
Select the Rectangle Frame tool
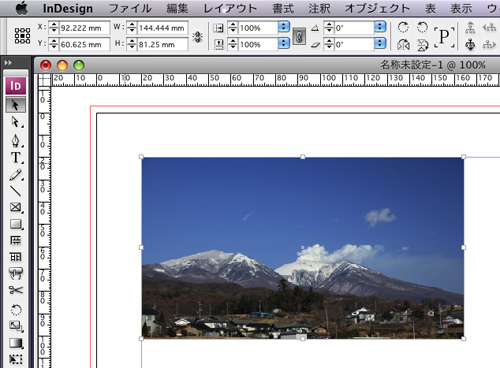tap(15, 207)
